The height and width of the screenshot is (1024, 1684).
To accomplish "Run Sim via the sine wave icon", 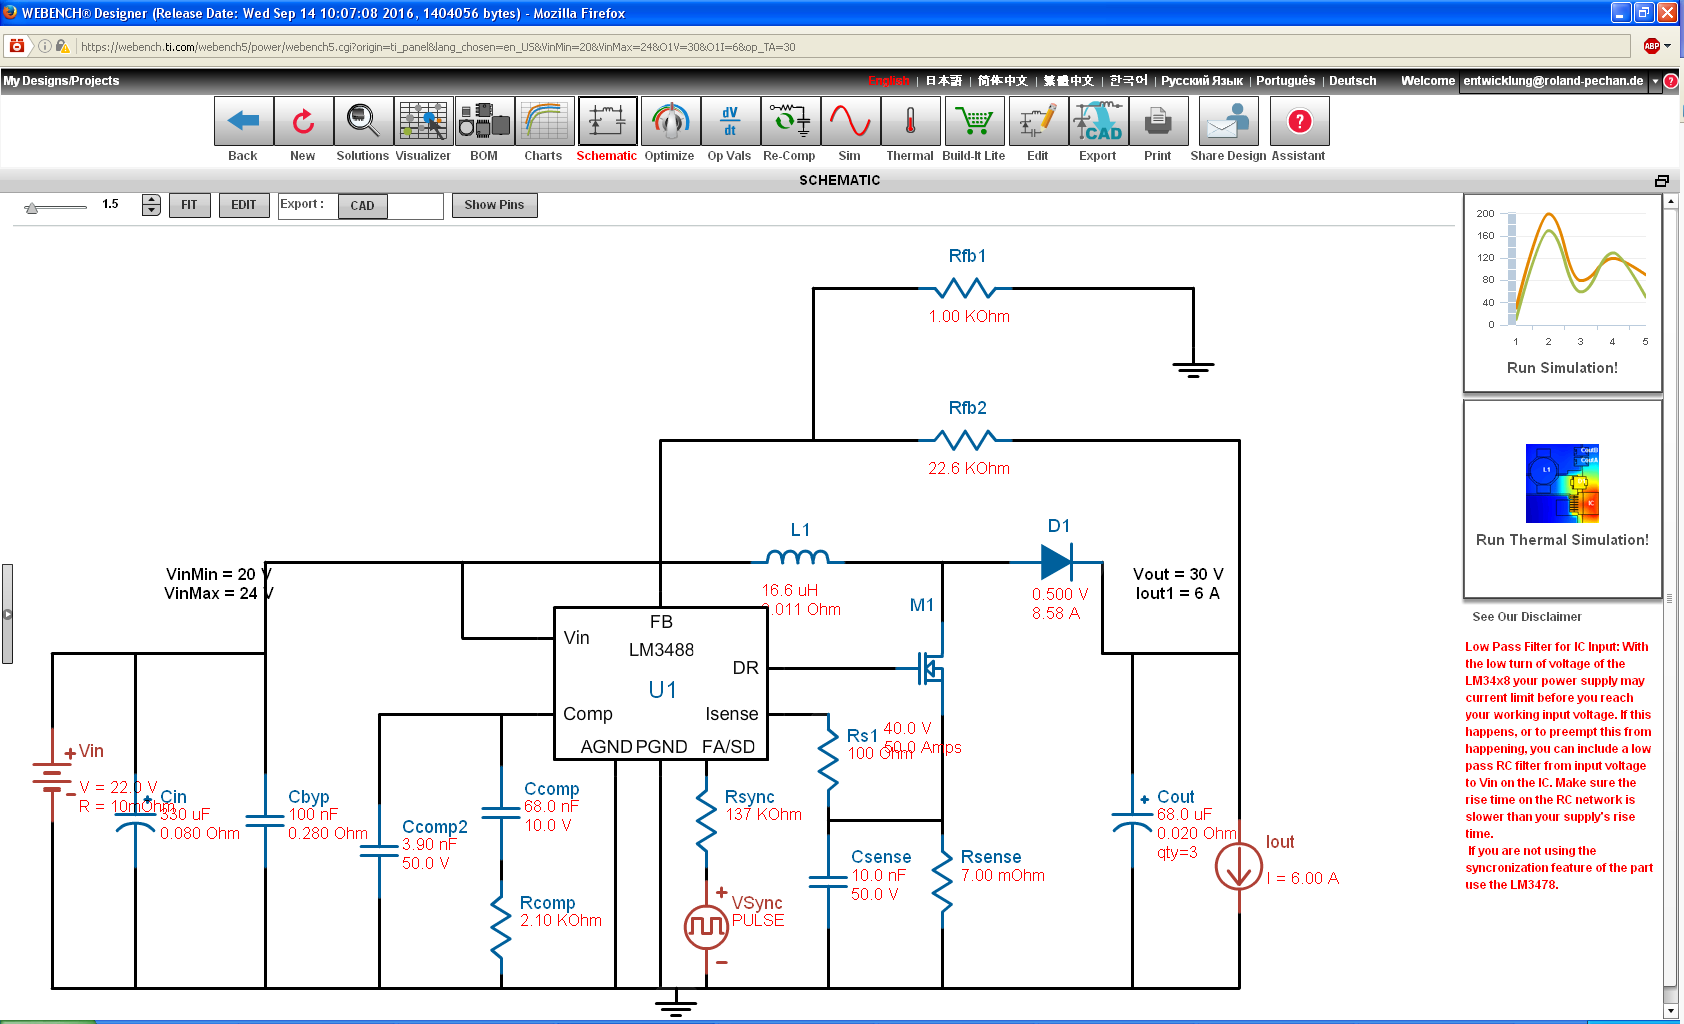I will coord(850,122).
